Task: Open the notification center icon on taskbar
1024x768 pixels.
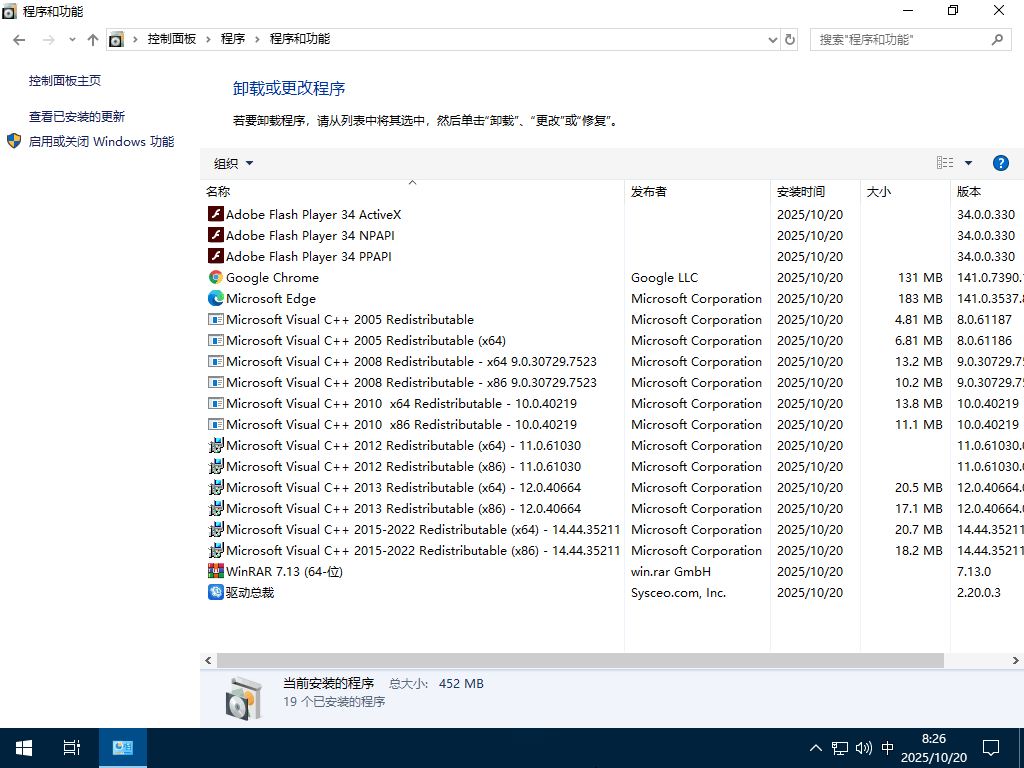Action: [x=991, y=747]
